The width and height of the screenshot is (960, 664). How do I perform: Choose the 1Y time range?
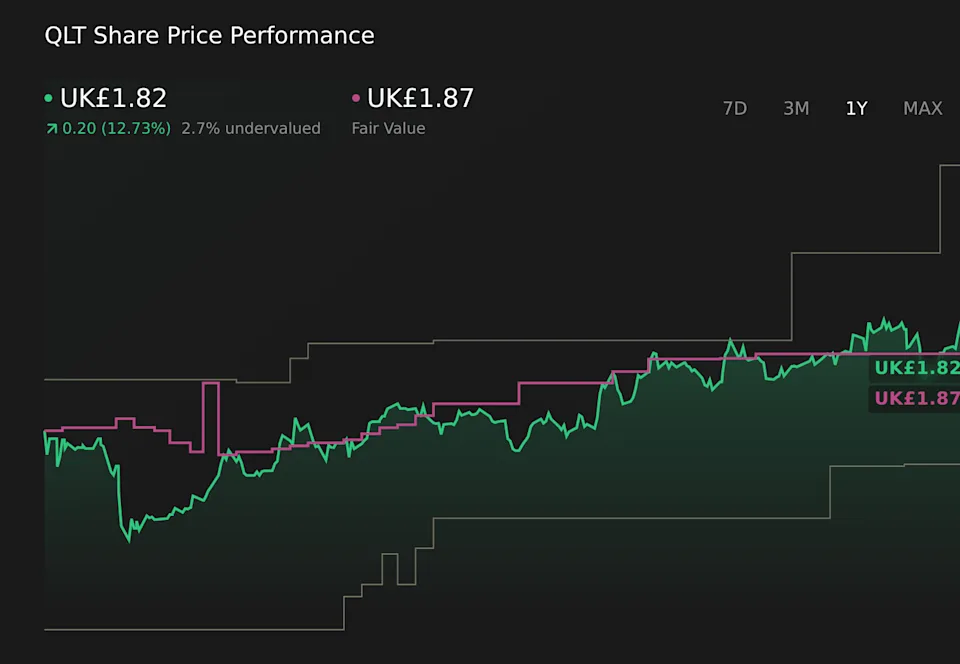pyautogui.click(x=856, y=108)
